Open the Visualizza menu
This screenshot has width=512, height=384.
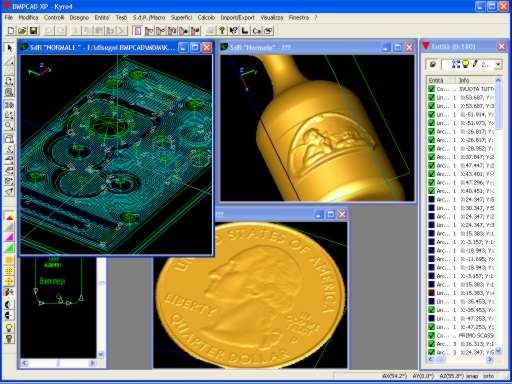[272, 17]
